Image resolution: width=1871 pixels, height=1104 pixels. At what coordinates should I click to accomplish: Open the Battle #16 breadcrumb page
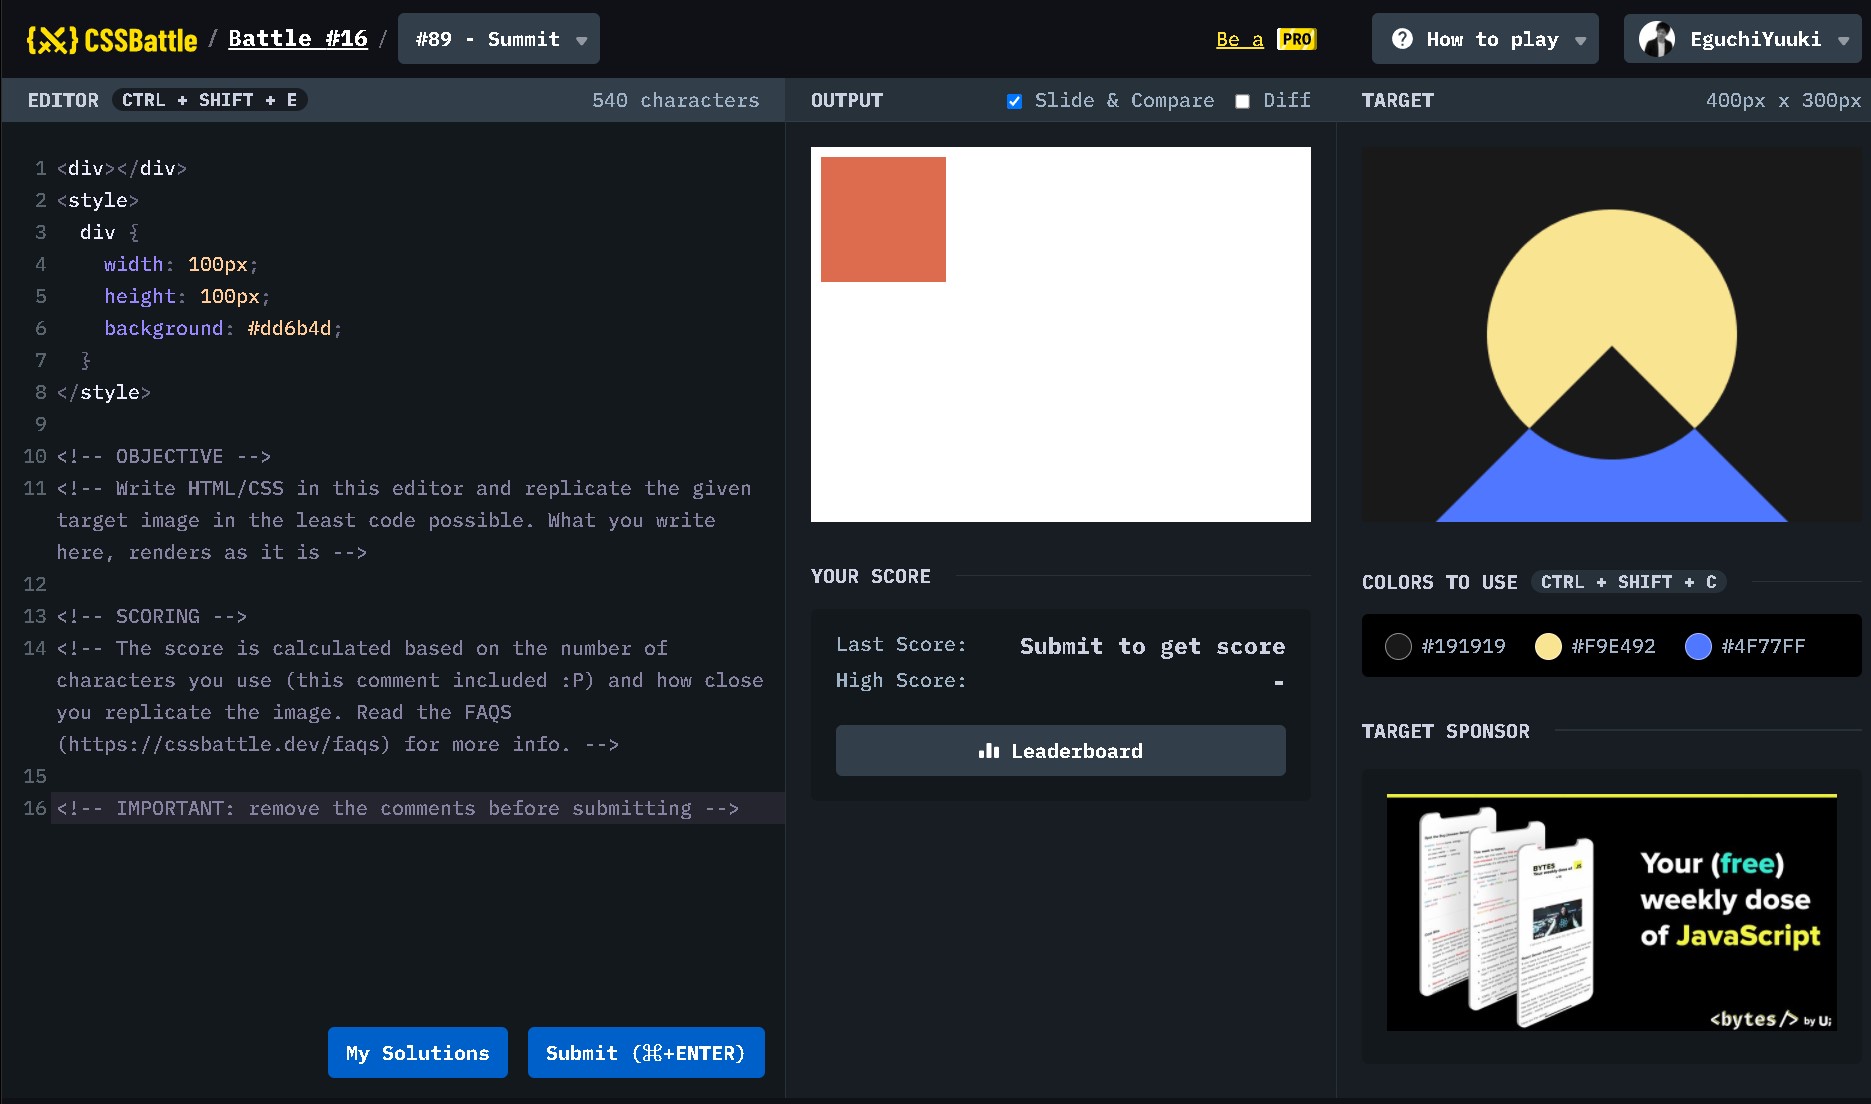[x=297, y=38]
